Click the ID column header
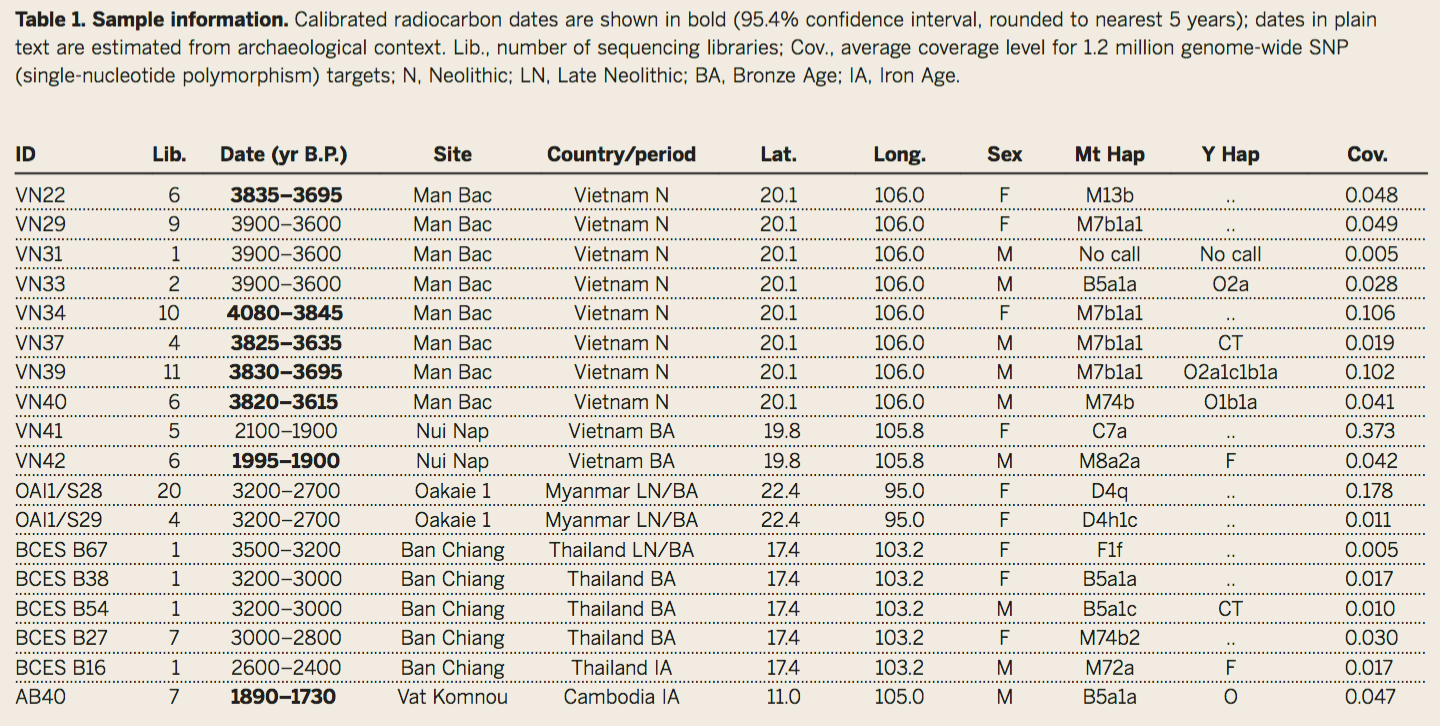1440x726 pixels. pos(26,155)
